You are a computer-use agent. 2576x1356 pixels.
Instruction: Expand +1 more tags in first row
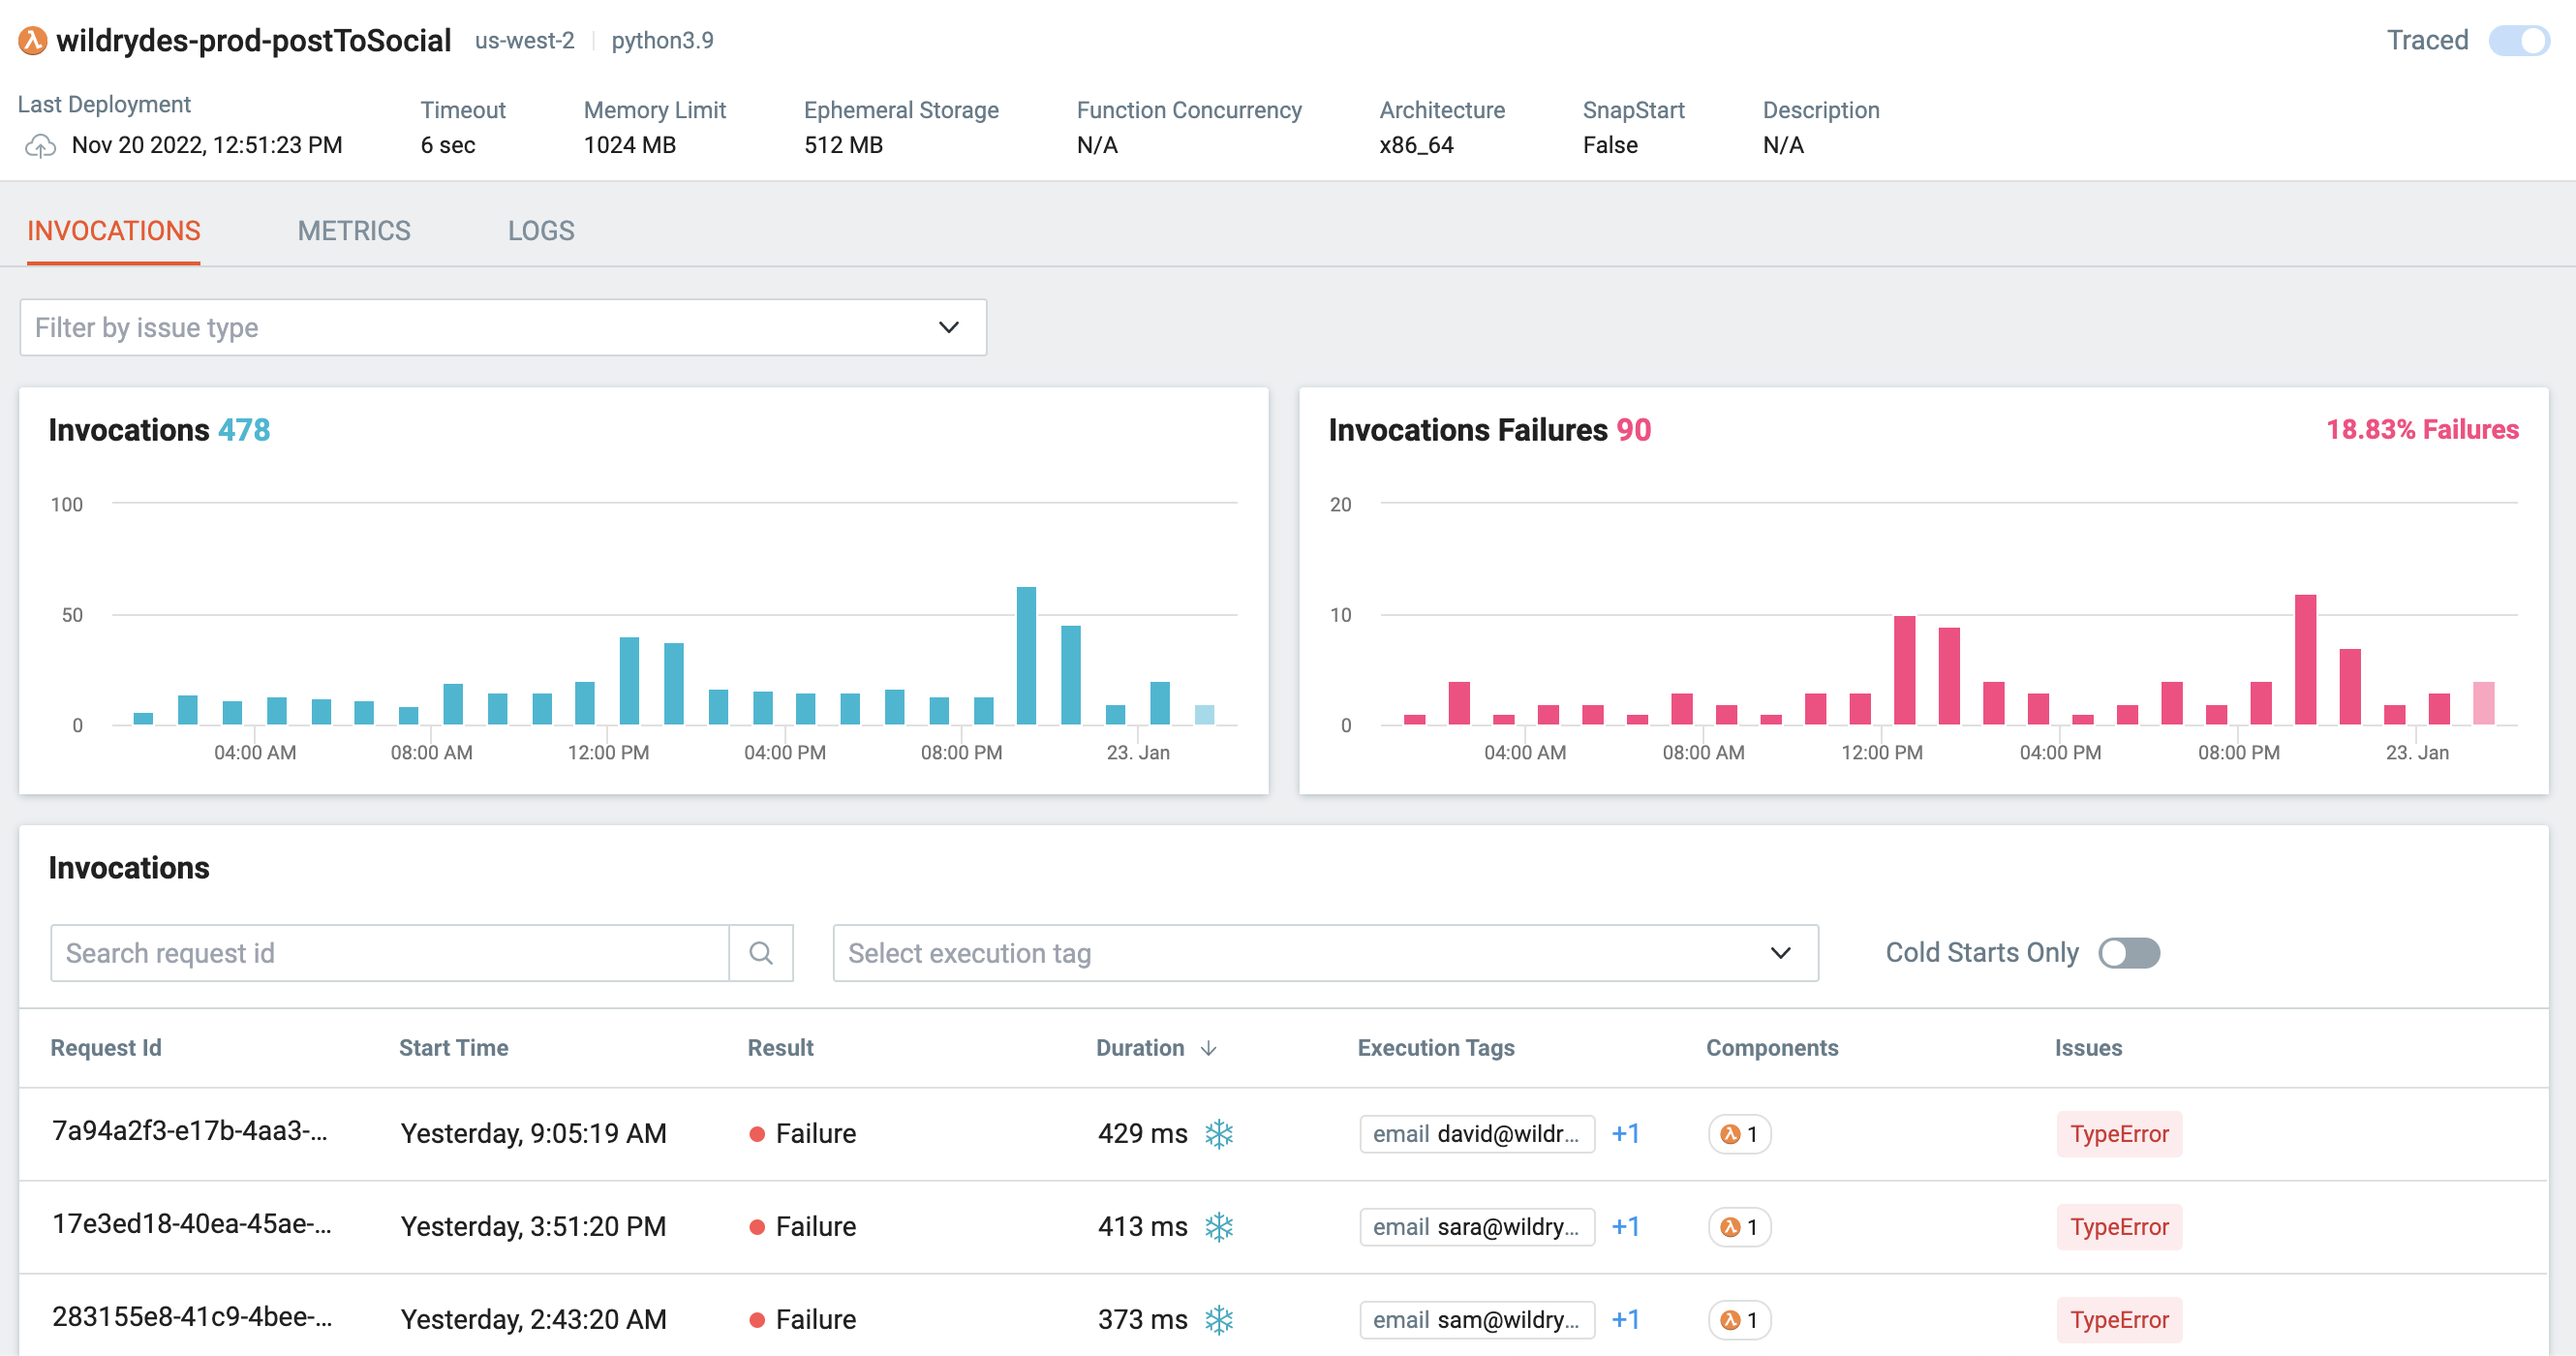[x=1625, y=1134]
